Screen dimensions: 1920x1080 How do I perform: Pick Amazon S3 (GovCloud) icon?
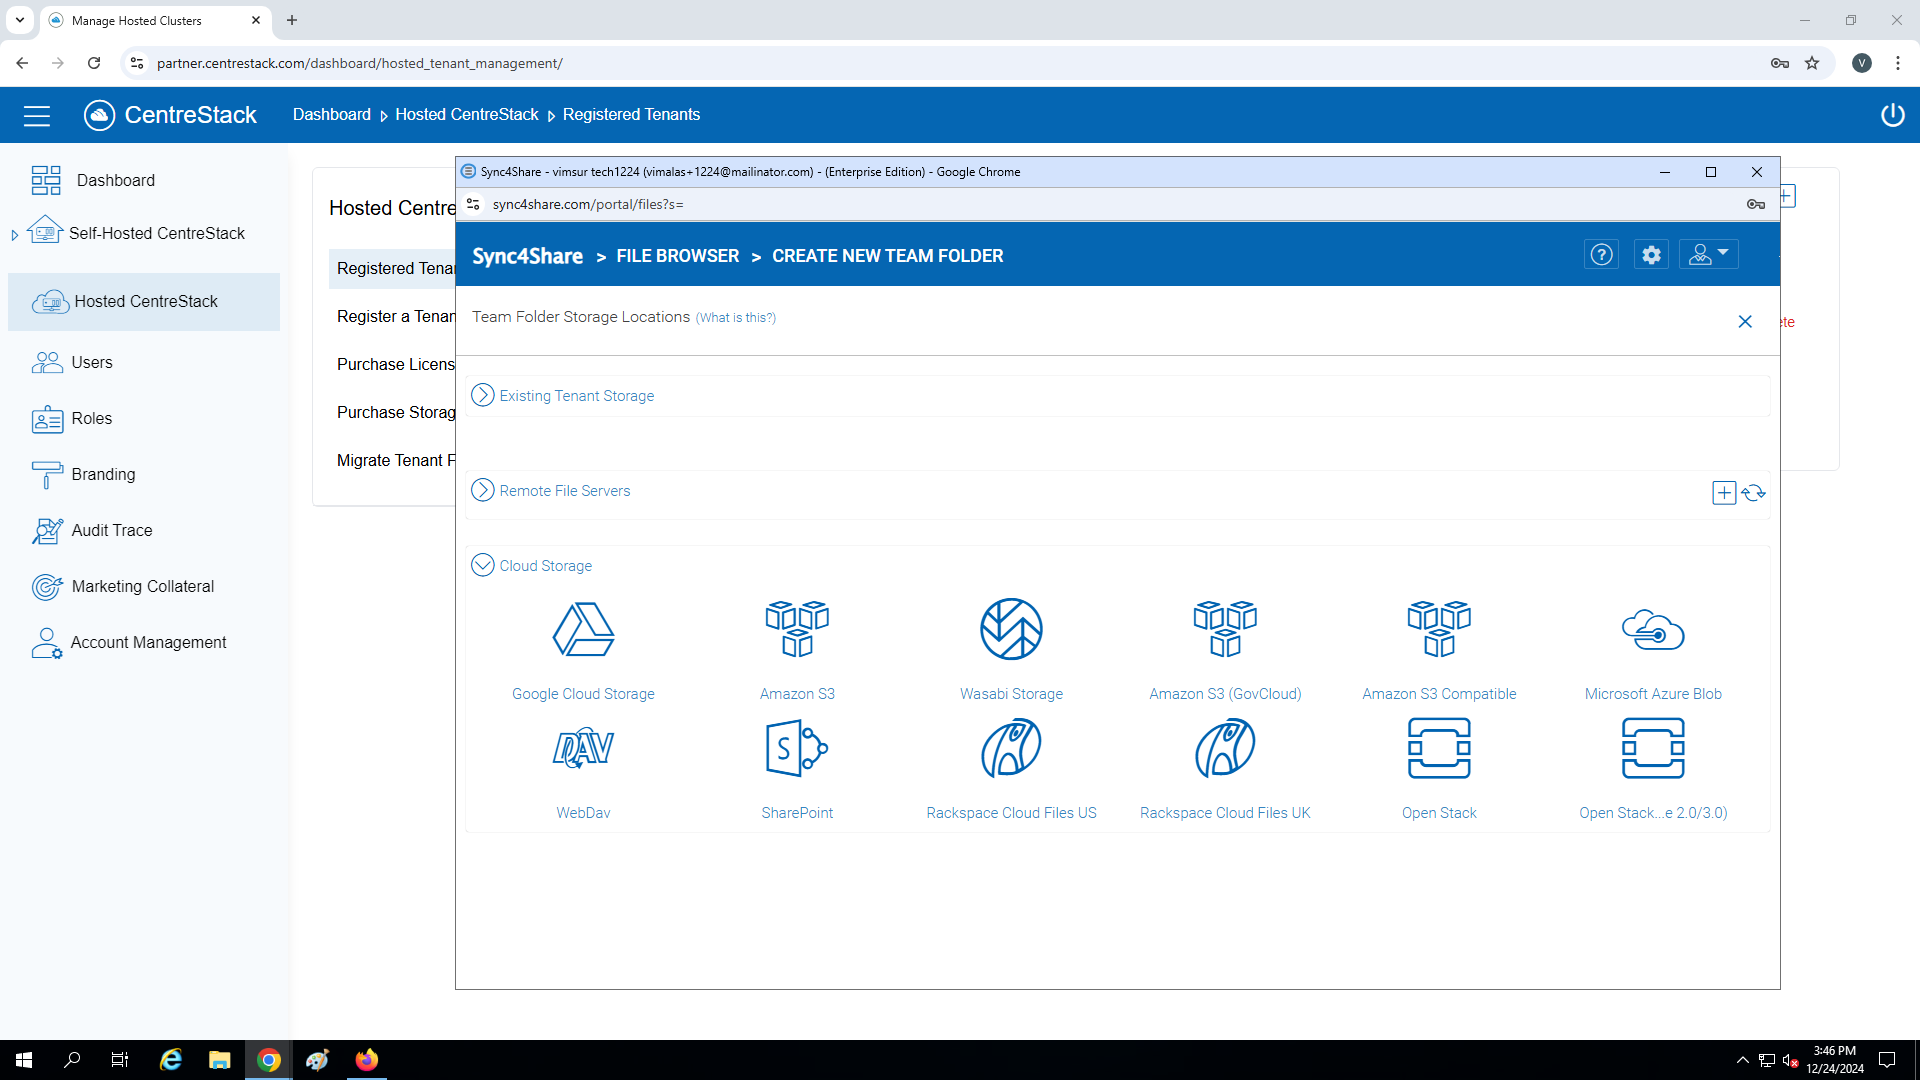pos(1225,629)
